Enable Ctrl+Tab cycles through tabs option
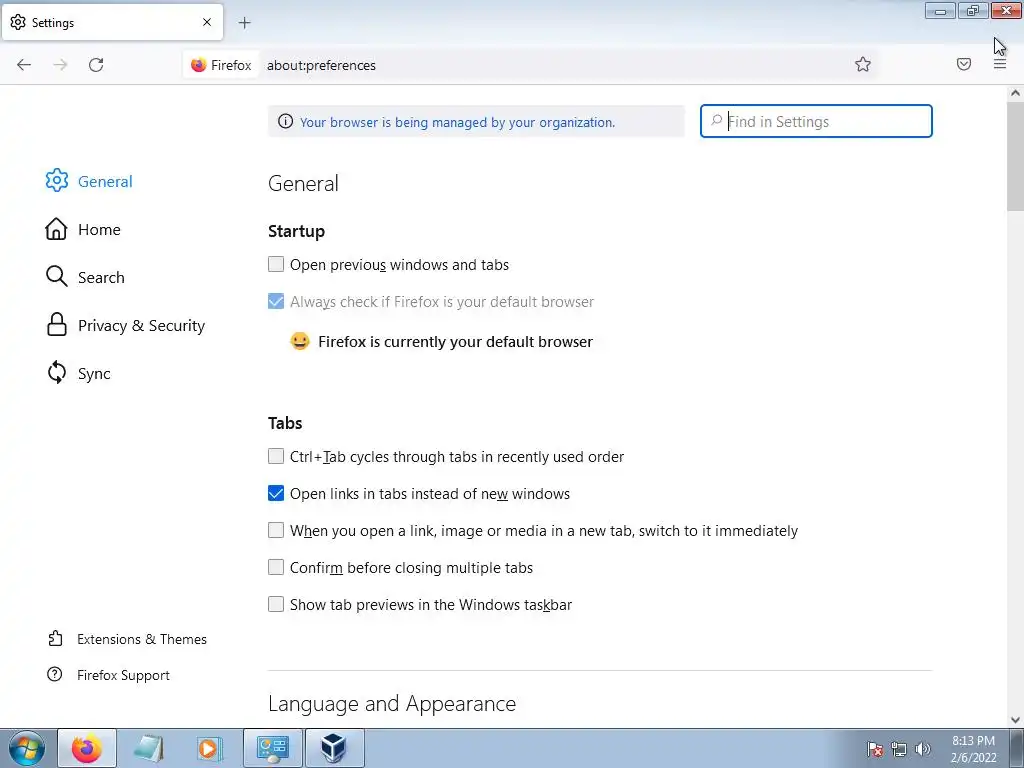Screen dimensions: 1024x768 (x=276, y=456)
